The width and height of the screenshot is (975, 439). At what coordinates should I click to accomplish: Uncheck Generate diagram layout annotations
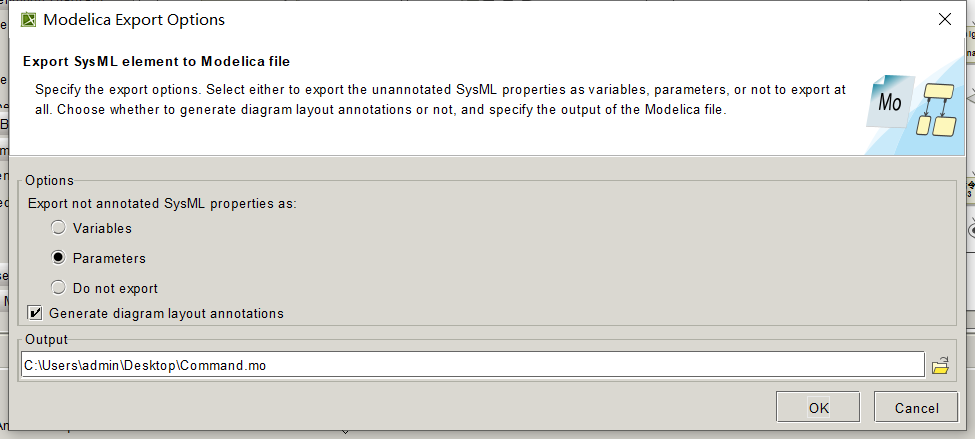pyautogui.click(x=36, y=313)
